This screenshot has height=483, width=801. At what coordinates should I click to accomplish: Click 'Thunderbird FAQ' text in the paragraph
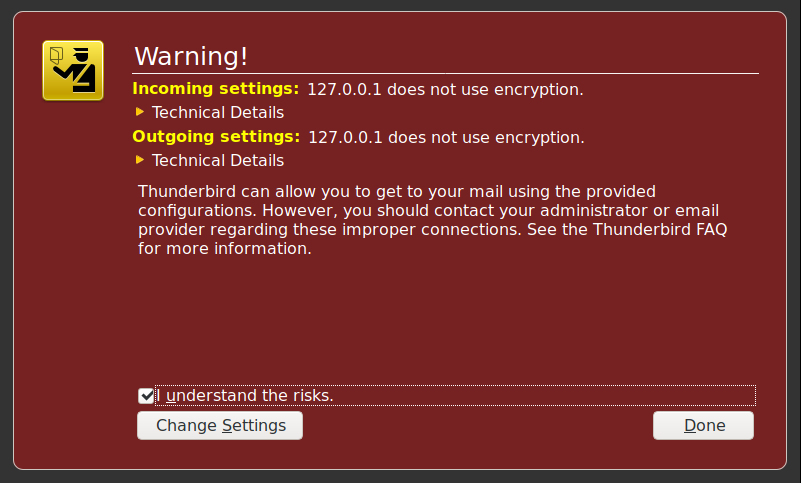pyautogui.click(x=660, y=229)
